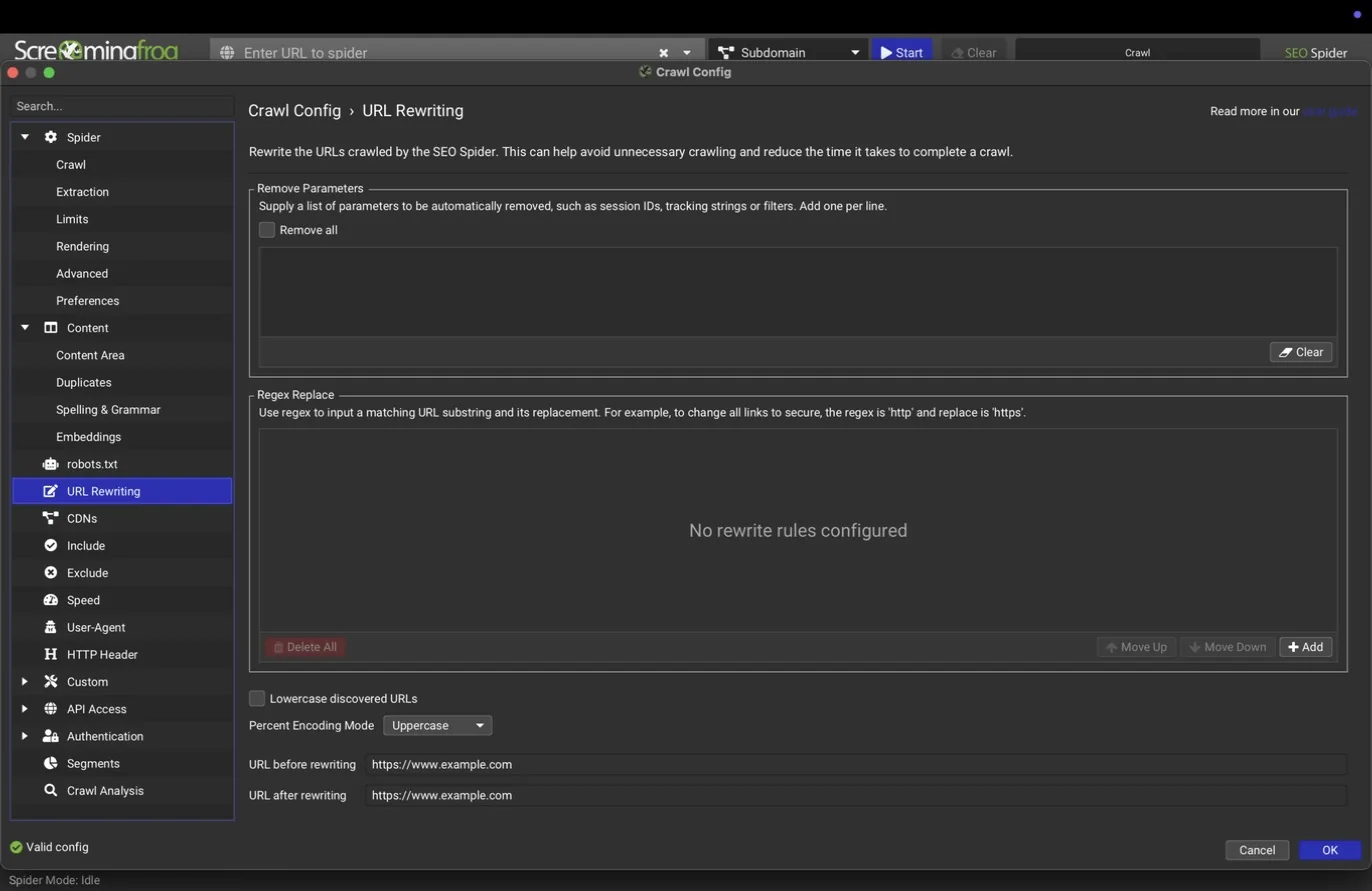Click the globe icon in URL bar
This screenshot has height=891, width=1372.
pos(227,53)
